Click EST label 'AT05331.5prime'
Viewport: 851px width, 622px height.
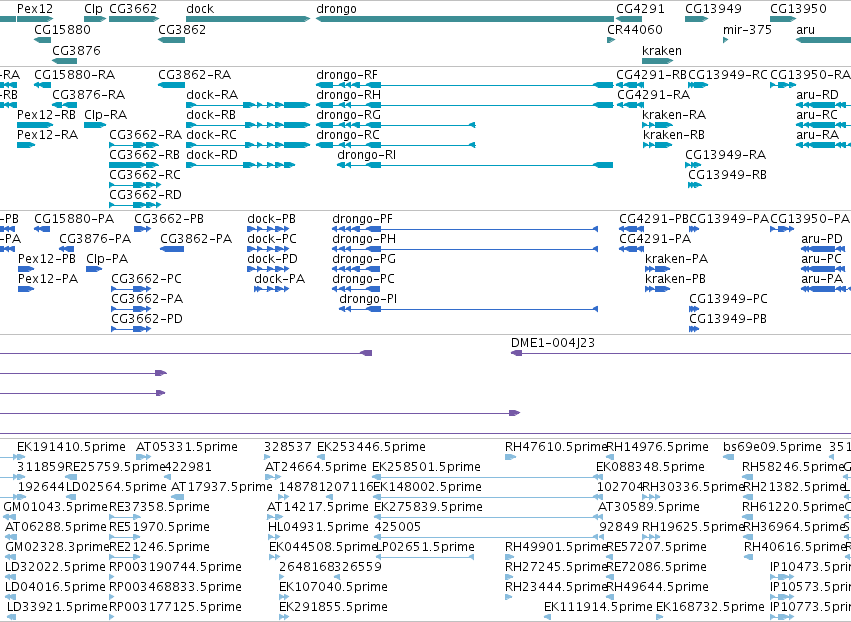[187, 447]
